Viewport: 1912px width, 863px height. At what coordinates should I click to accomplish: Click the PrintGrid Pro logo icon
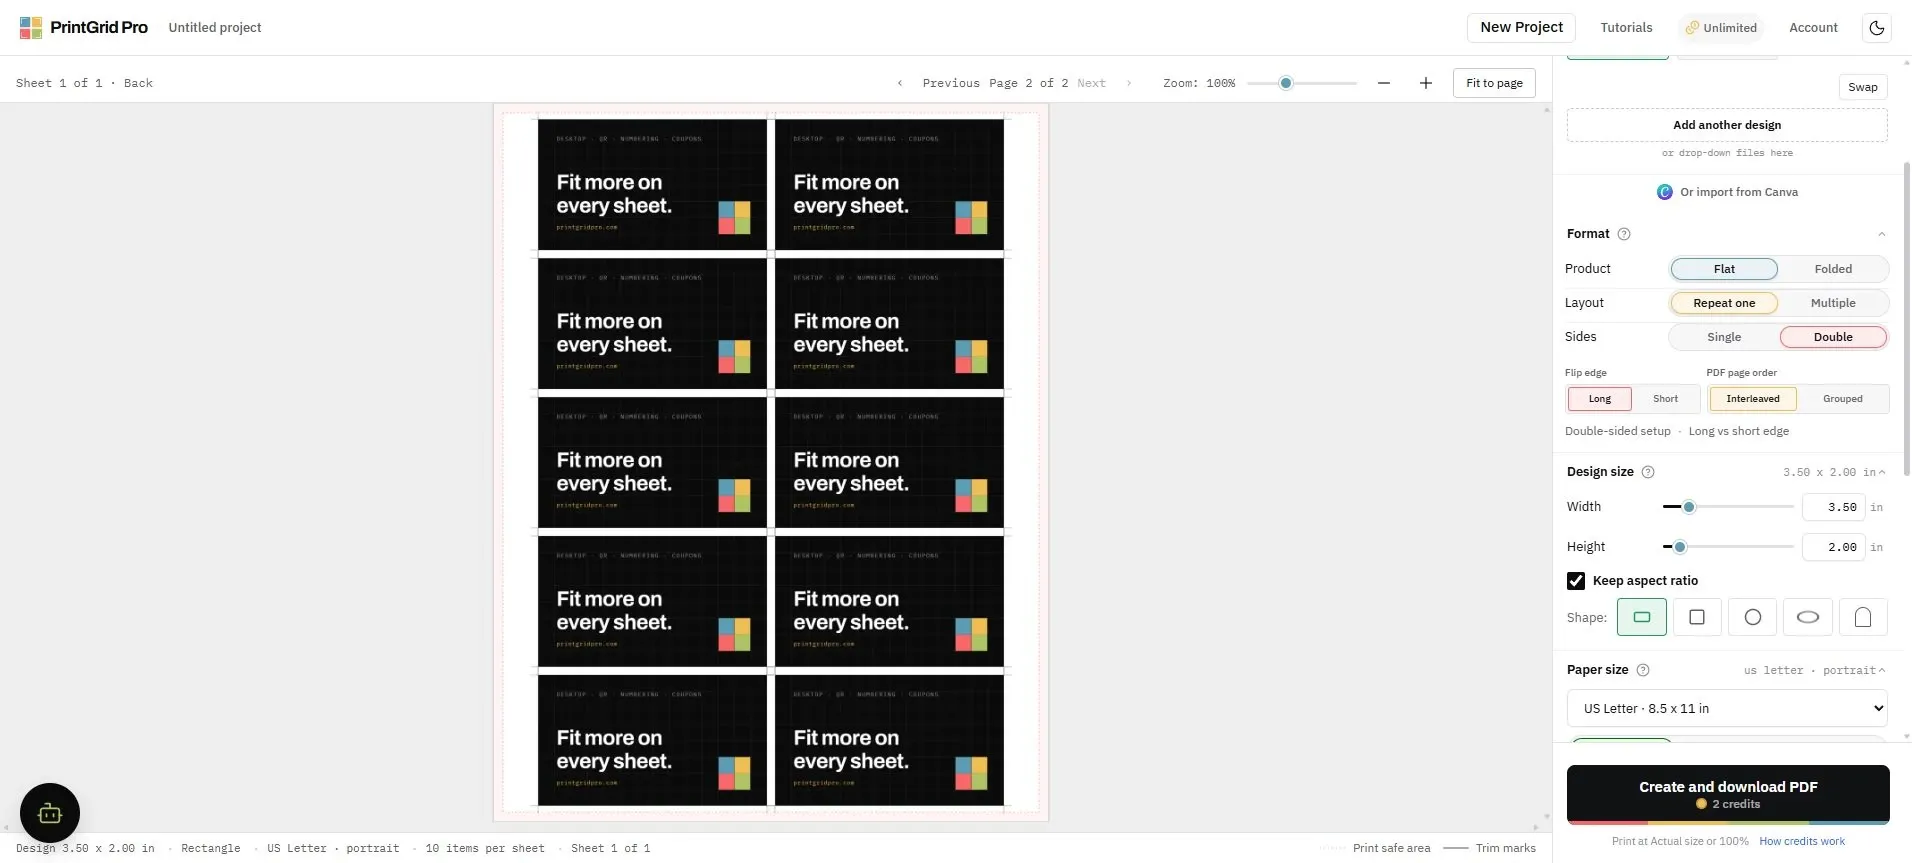(x=31, y=28)
